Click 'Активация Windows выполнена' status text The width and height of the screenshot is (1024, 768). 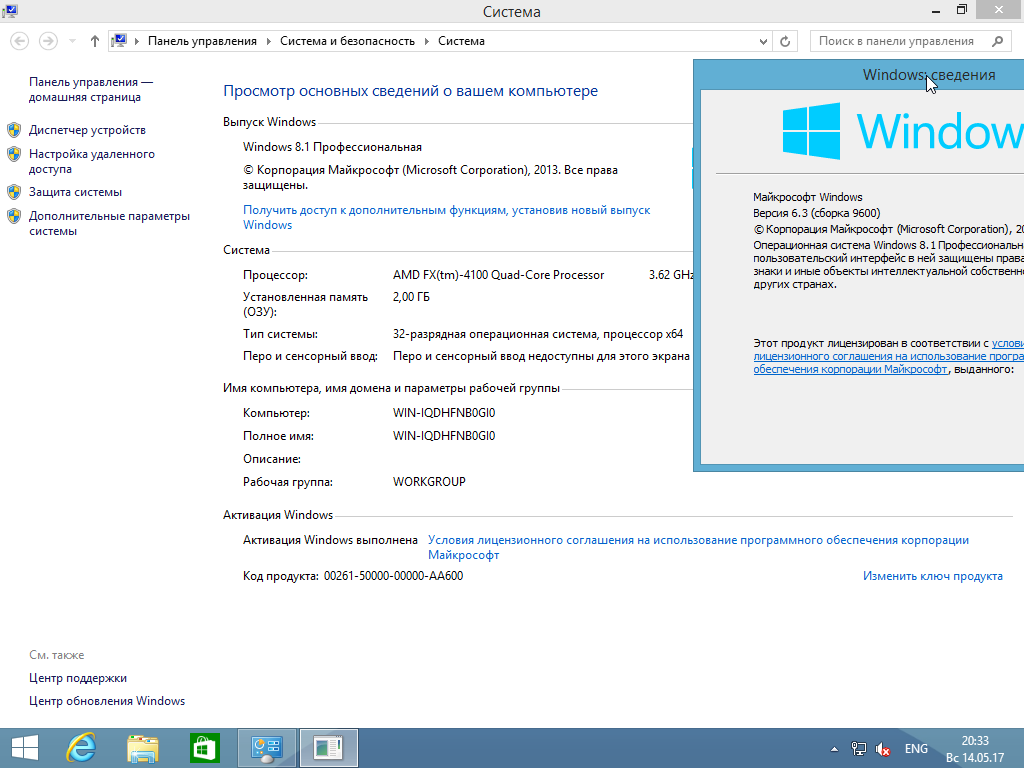330,540
